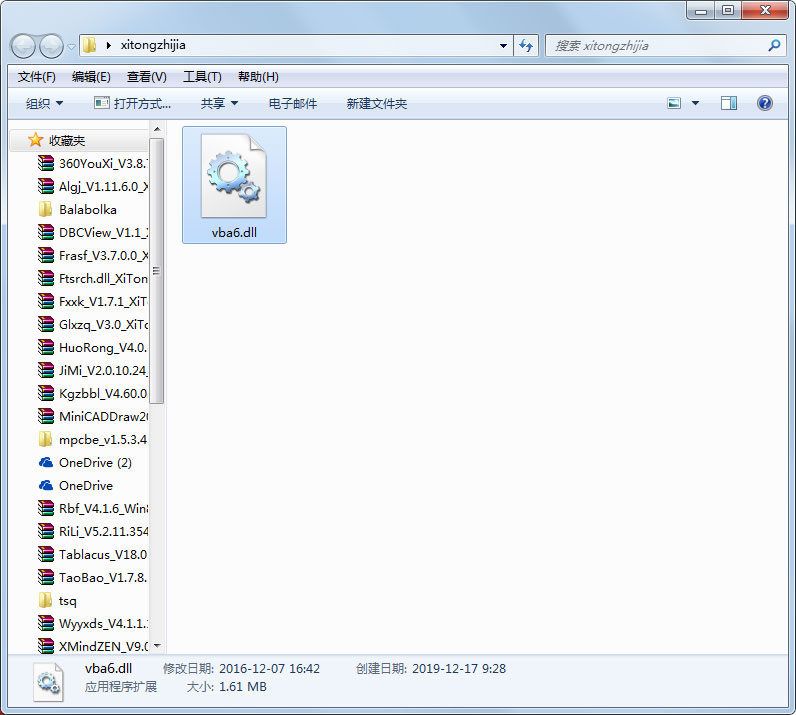Click the Forward navigation arrow button

(x=51, y=46)
